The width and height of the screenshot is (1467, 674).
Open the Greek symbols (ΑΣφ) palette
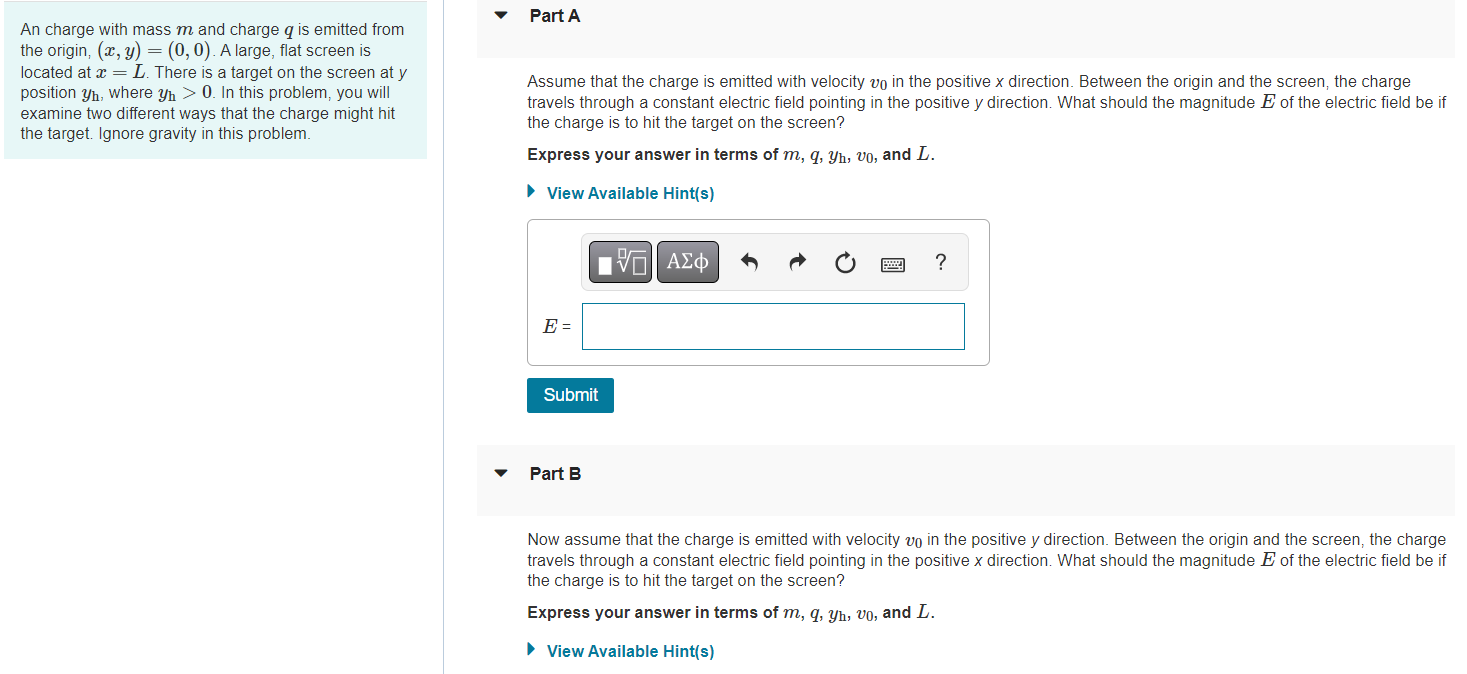687,261
